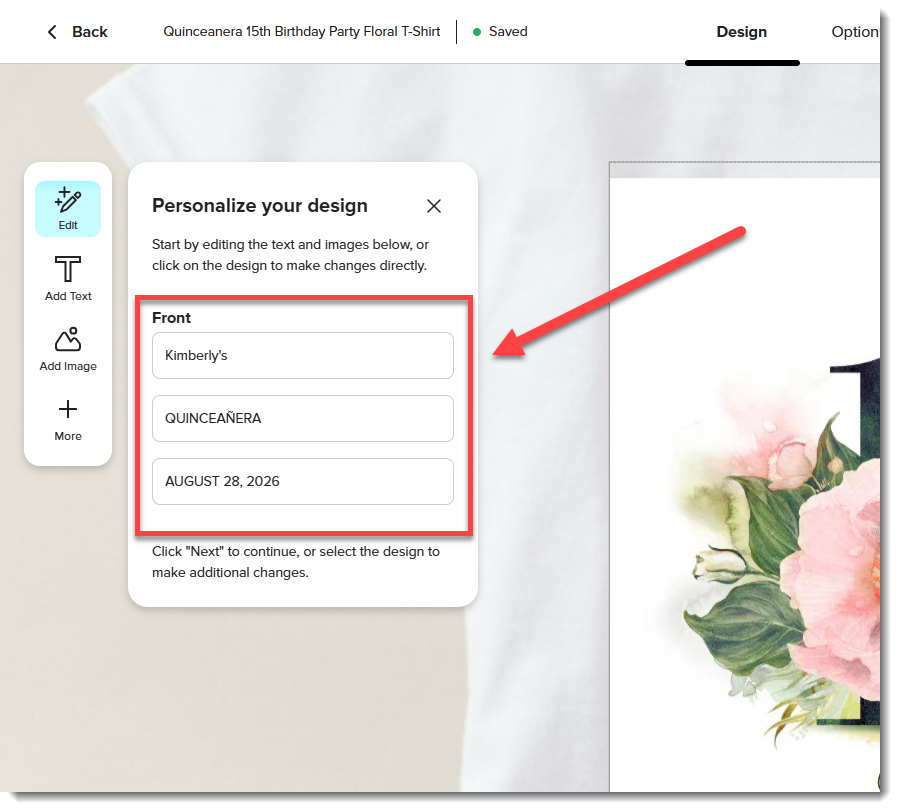Focus the QUINCEAÑERA text field
The image size is (899, 811).
click(302, 418)
